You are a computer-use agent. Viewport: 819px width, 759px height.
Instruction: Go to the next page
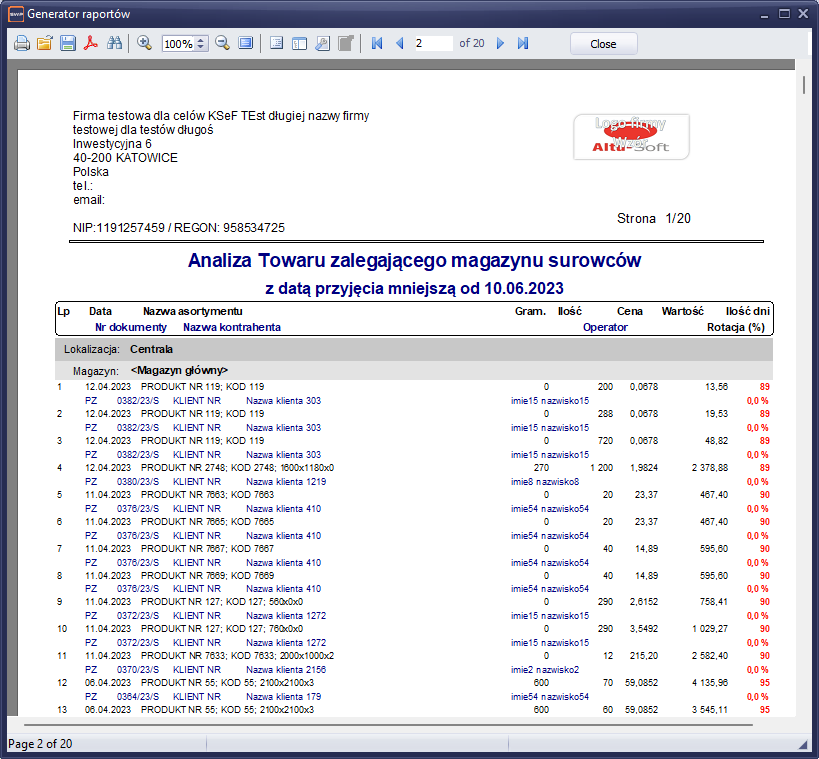coord(500,44)
